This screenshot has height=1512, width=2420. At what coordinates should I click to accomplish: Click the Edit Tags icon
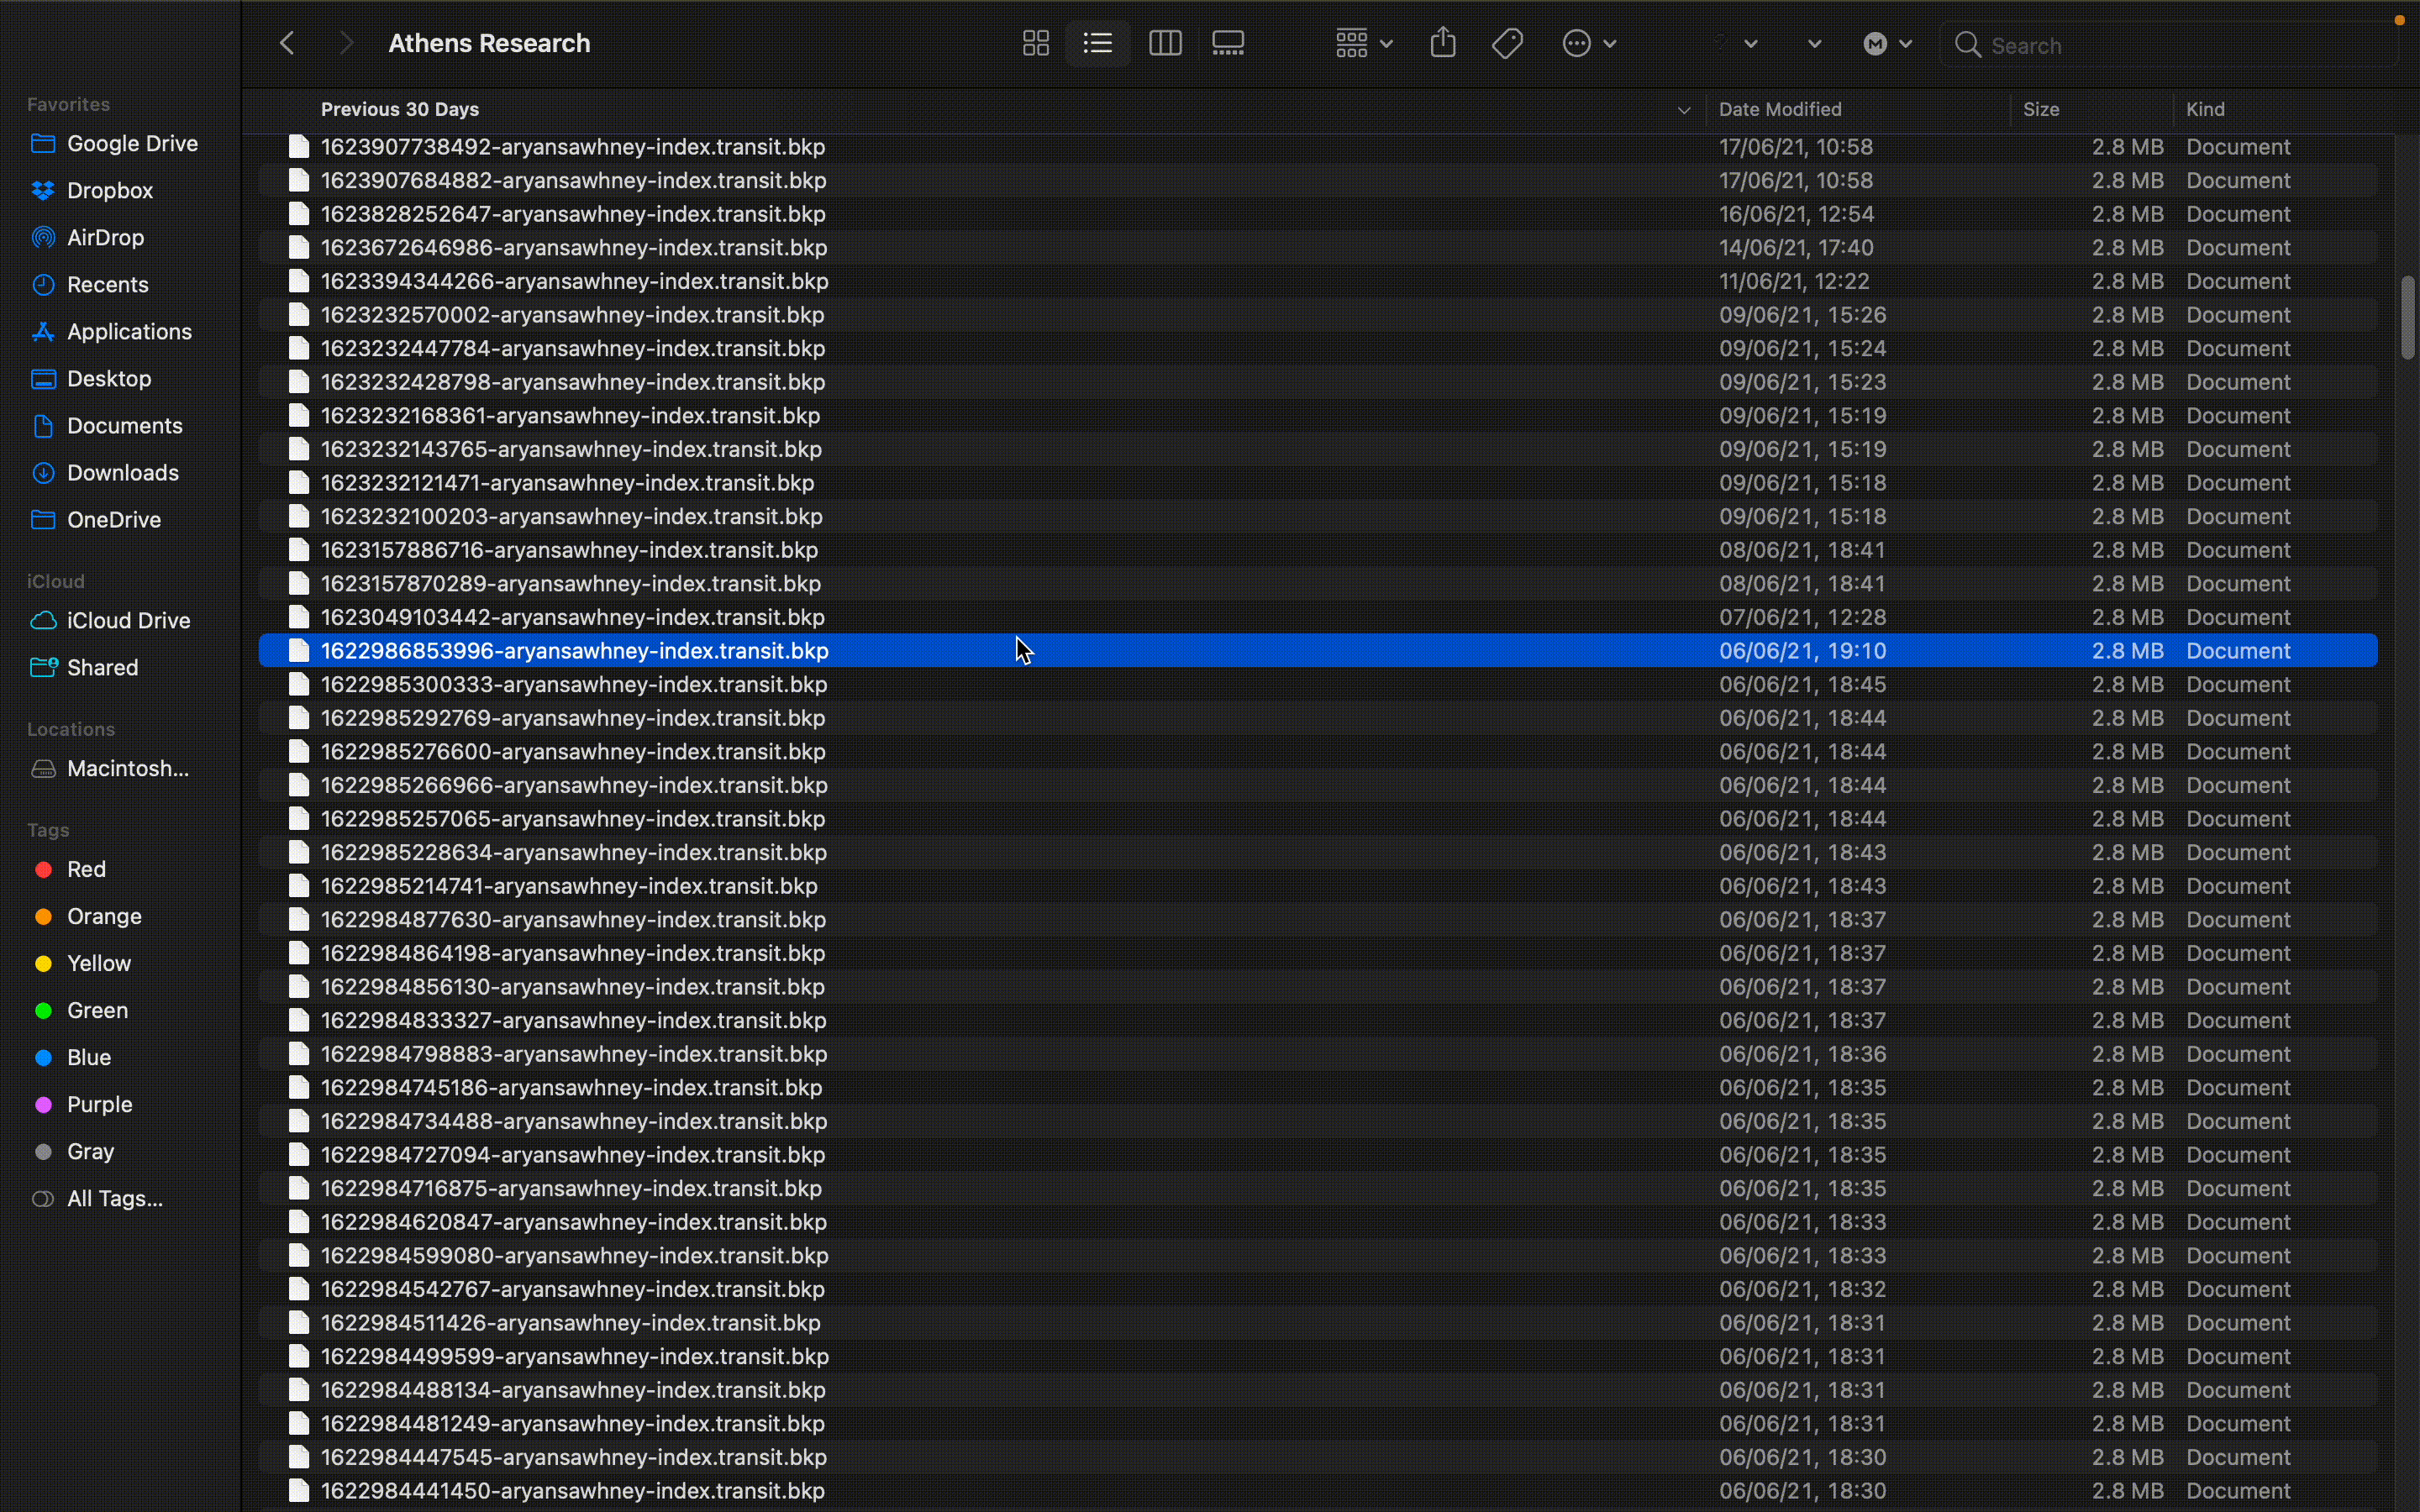point(1507,43)
